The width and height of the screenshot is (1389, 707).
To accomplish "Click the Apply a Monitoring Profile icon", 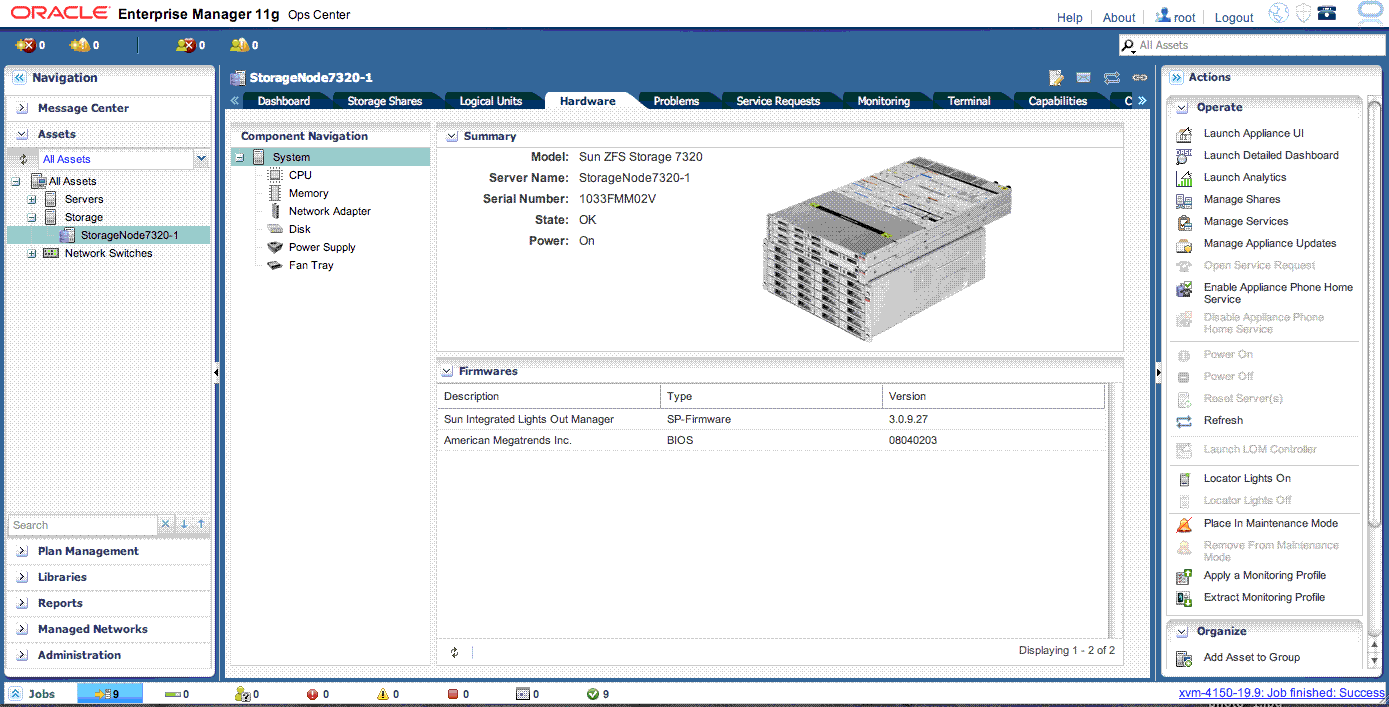I will (x=1184, y=576).
